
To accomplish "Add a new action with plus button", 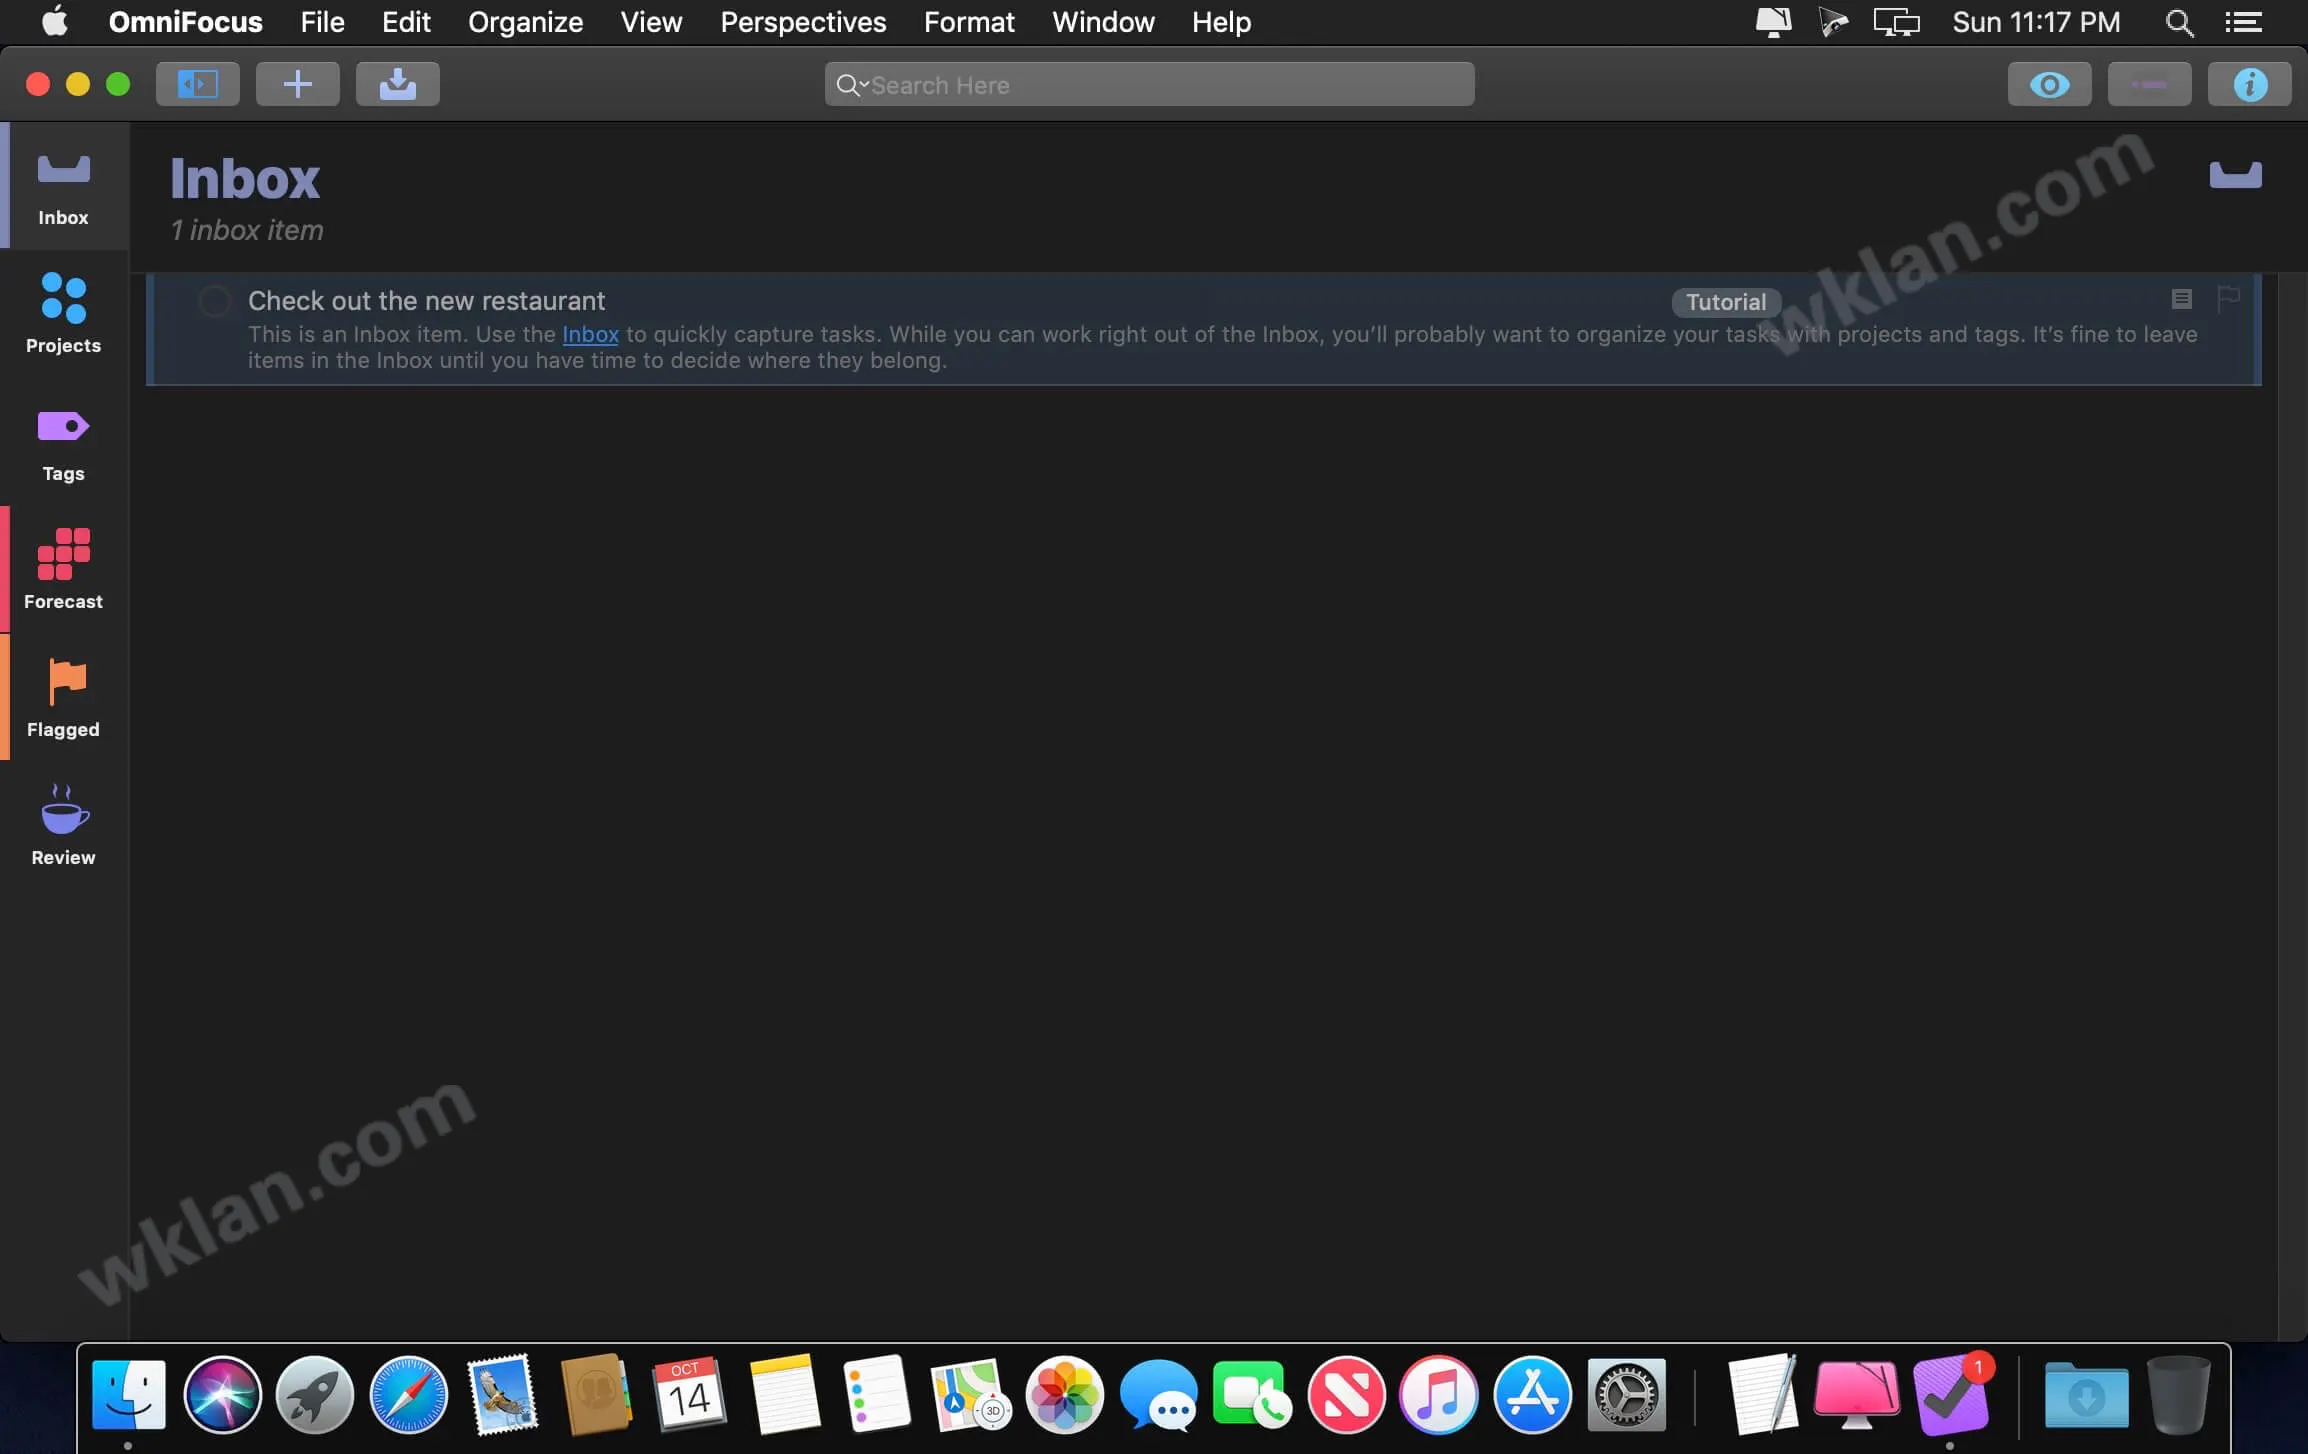I will point(297,84).
